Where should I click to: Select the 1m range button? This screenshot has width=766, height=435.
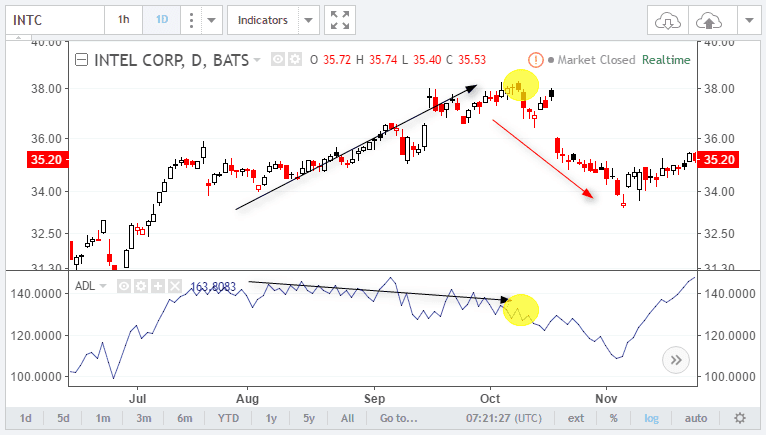click(103, 418)
